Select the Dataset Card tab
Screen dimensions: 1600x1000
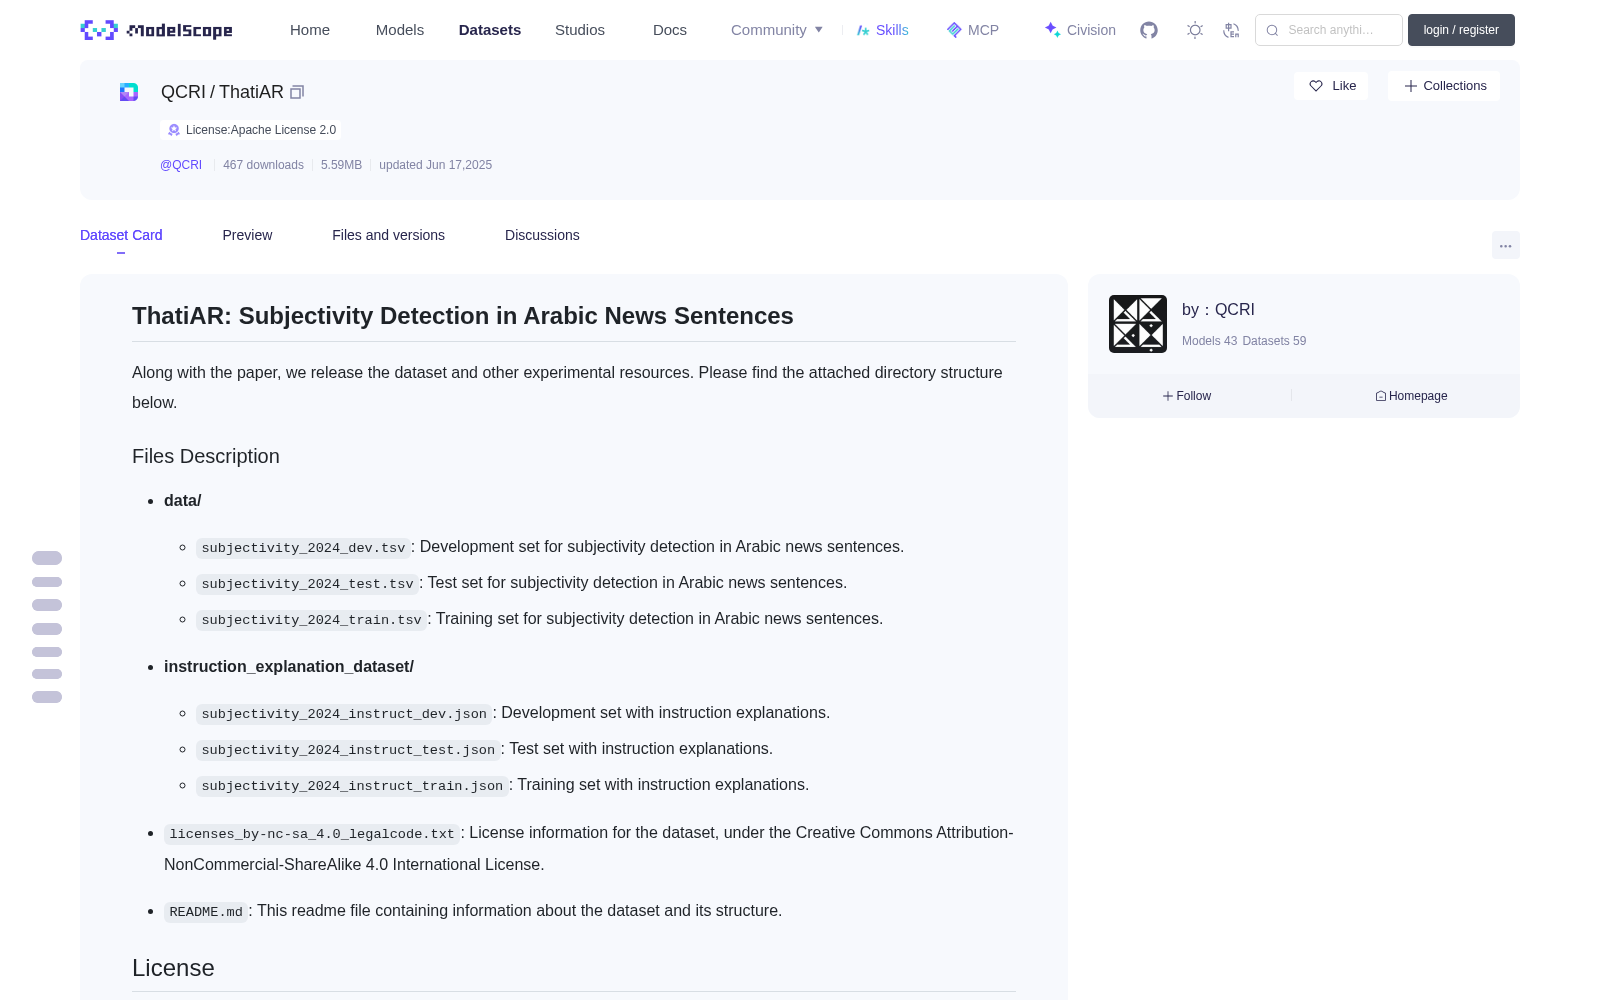tap(121, 235)
